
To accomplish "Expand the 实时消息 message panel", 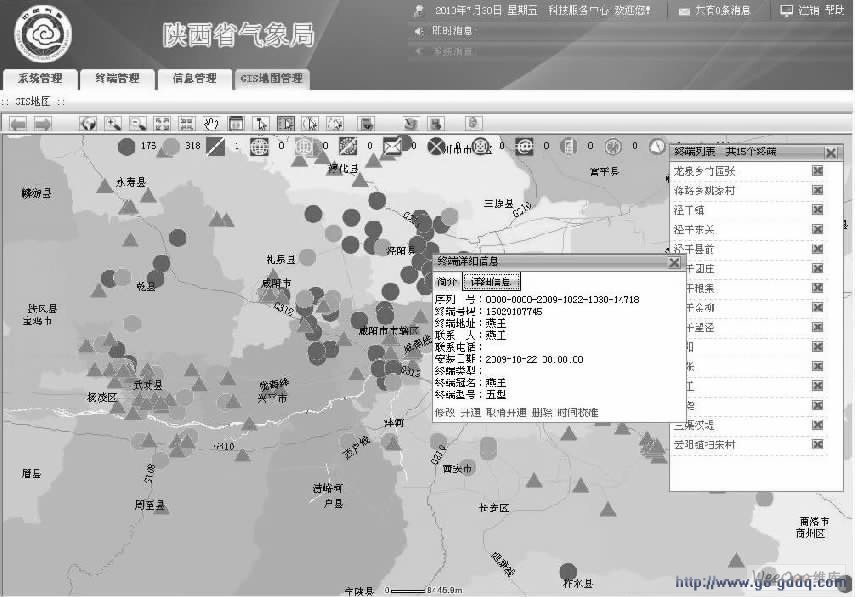I will click(x=451, y=30).
